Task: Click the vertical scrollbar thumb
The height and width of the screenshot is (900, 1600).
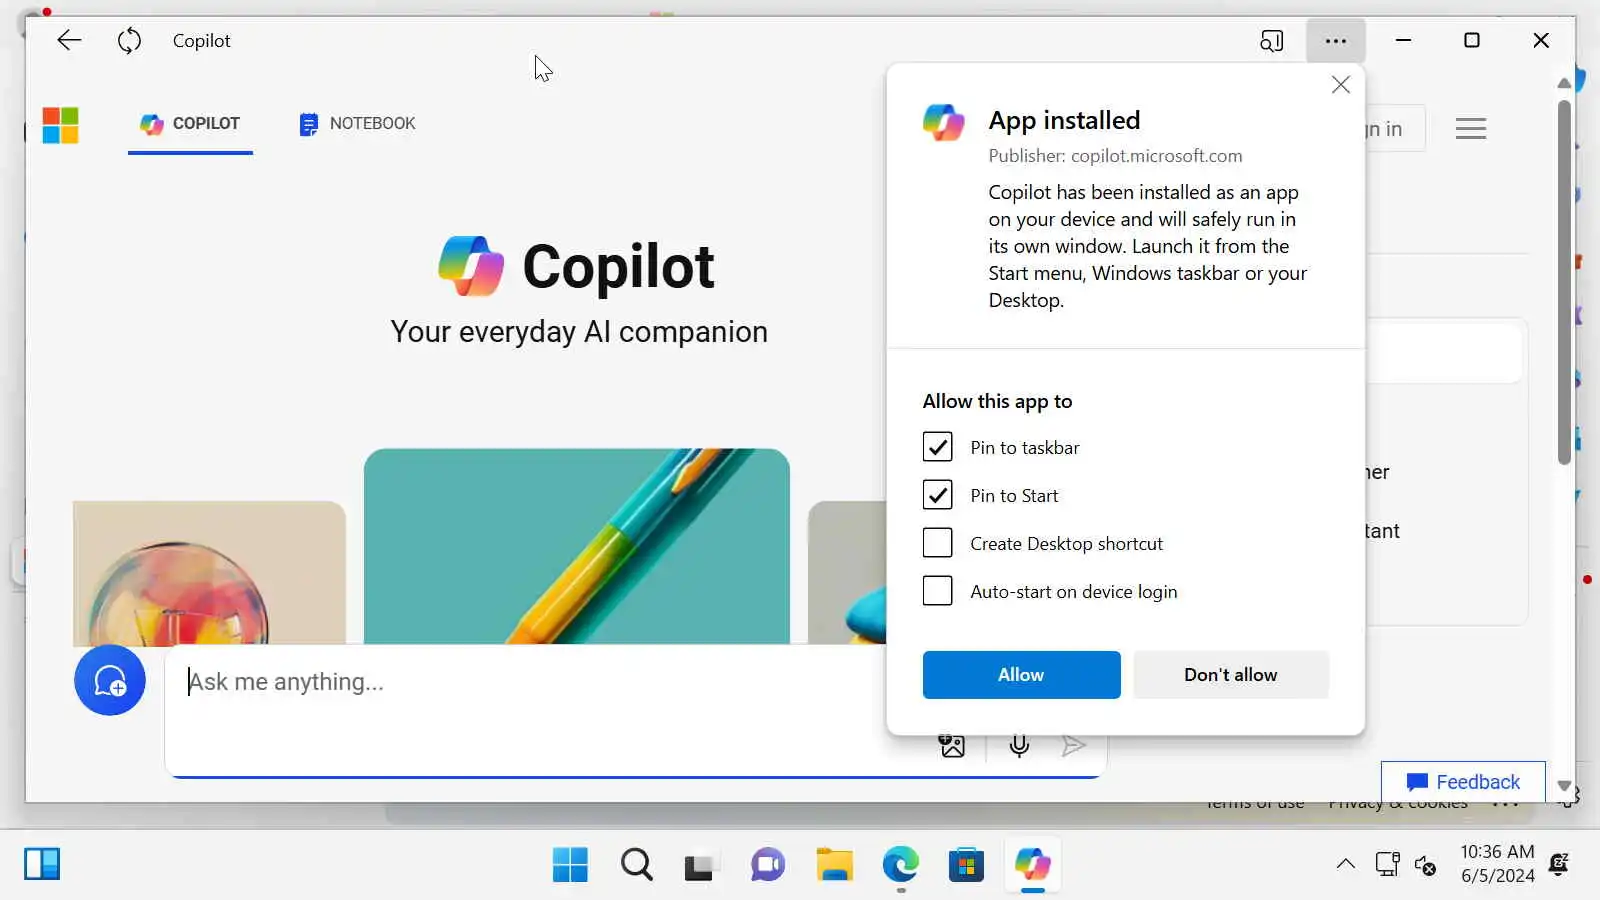Action: [1564, 282]
